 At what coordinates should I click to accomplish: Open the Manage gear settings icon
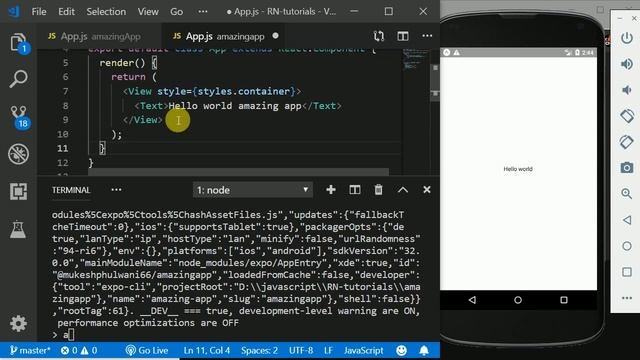click(x=18, y=323)
